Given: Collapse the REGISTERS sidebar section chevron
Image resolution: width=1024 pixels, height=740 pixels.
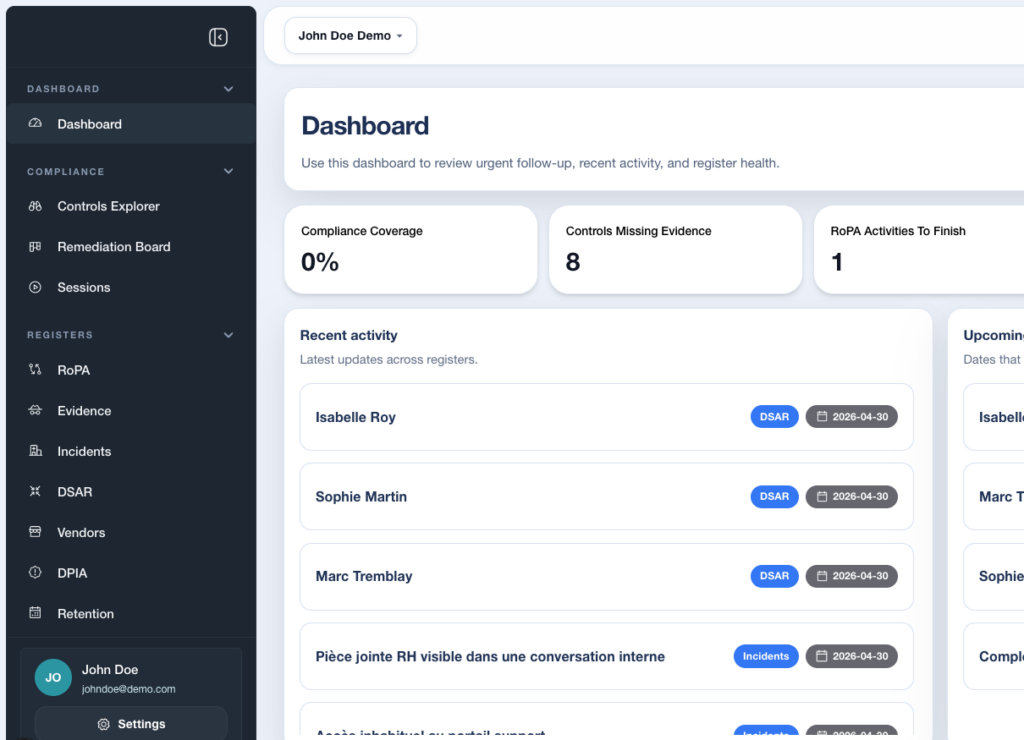Looking at the screenshot, I should (229, 335).
